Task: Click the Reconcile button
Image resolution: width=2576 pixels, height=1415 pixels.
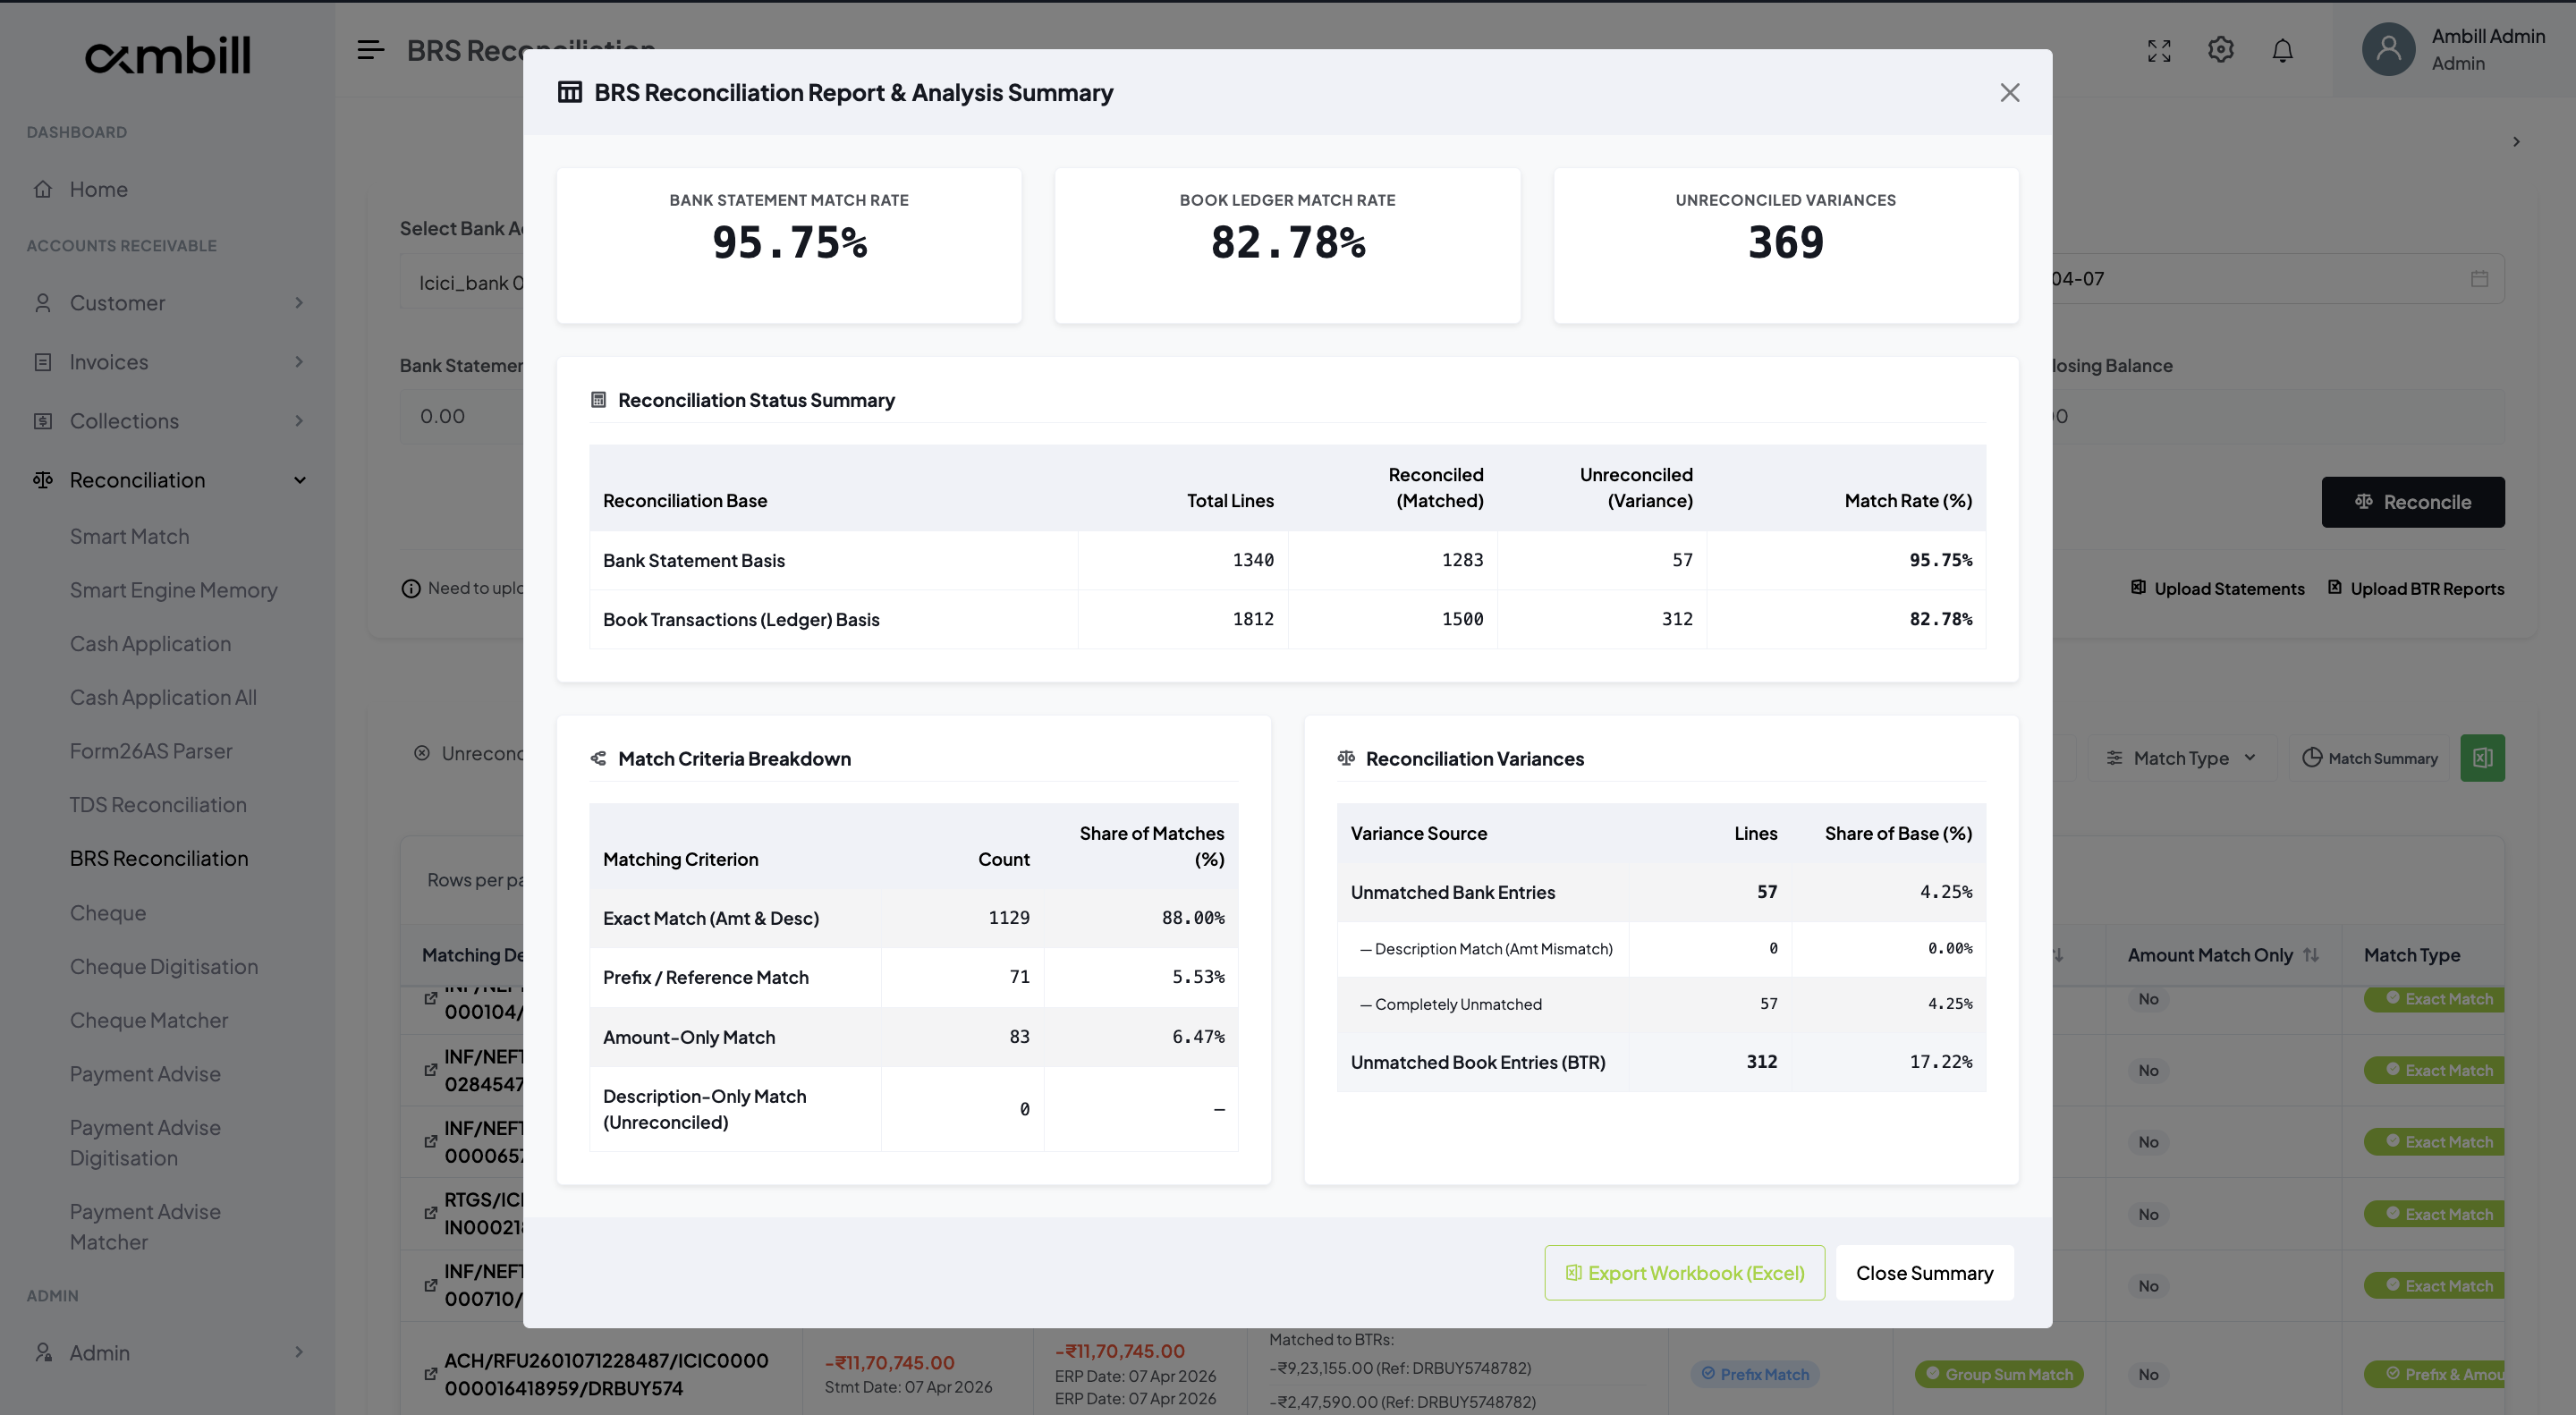Action: click(2412, 501)
